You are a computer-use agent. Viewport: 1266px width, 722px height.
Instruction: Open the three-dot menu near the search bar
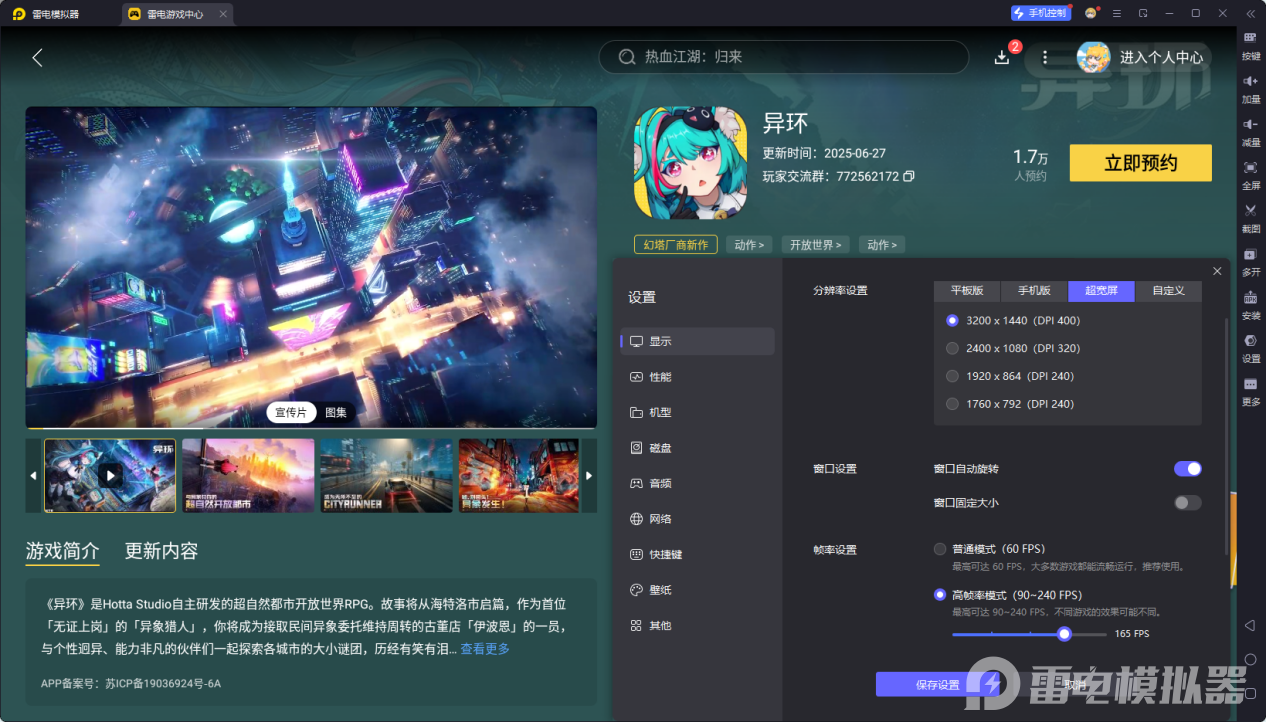coord(1045,57)
